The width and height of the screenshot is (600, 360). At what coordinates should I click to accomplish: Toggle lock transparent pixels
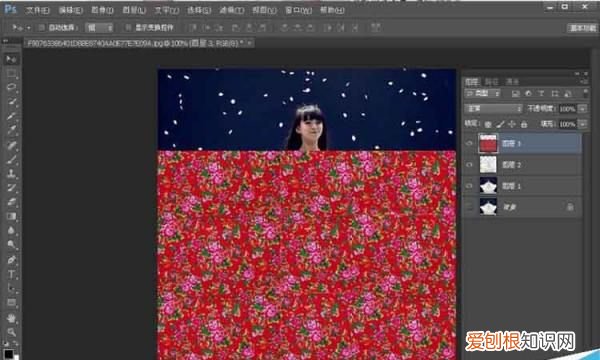click(488, 124)
